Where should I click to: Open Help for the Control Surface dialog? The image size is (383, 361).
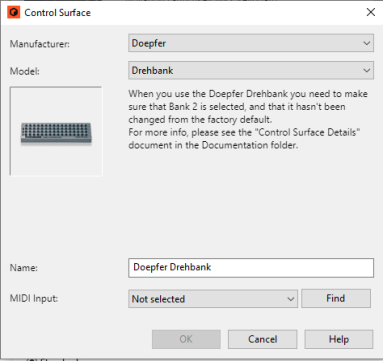point(339,339)
